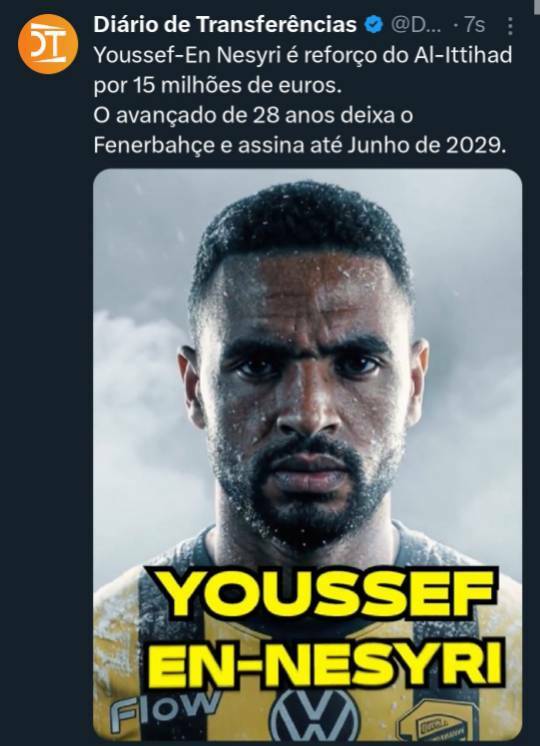Viewport: 540px width, 746px height.
Task: Click the player's face in the image
Action: tap(304, 400)
